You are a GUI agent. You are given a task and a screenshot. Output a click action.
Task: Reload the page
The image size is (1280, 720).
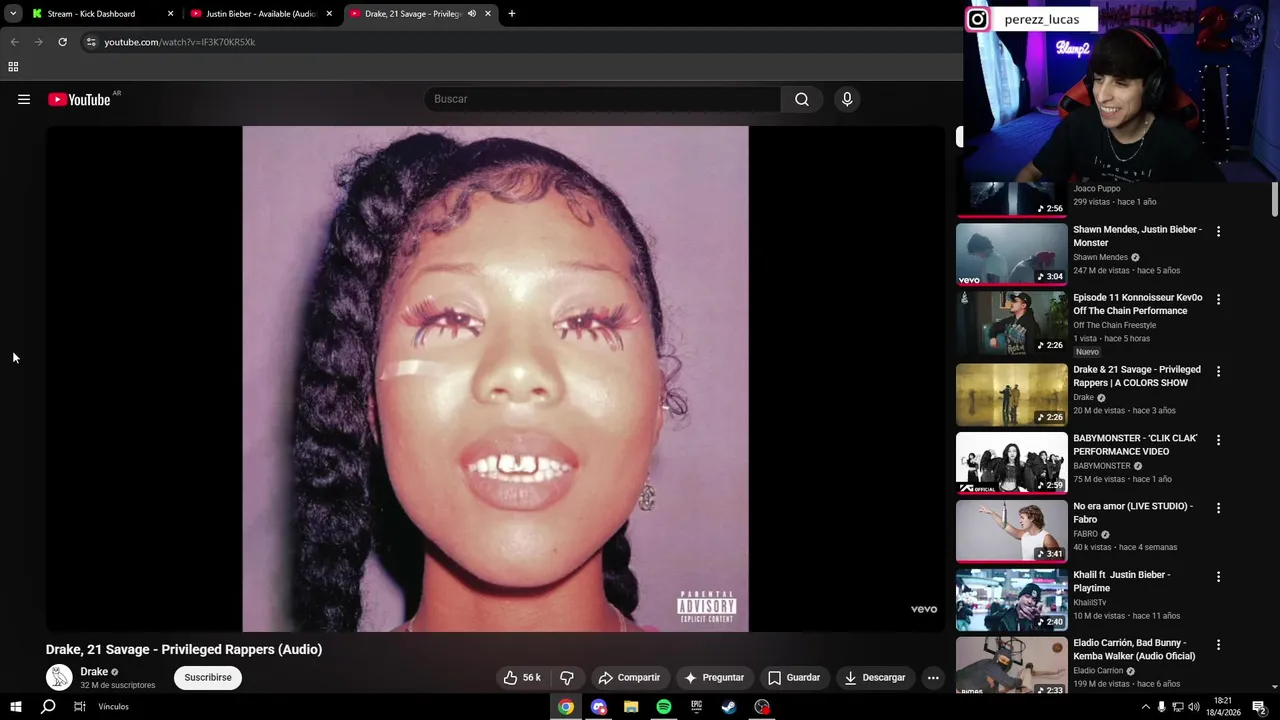[x=62, y=42]
